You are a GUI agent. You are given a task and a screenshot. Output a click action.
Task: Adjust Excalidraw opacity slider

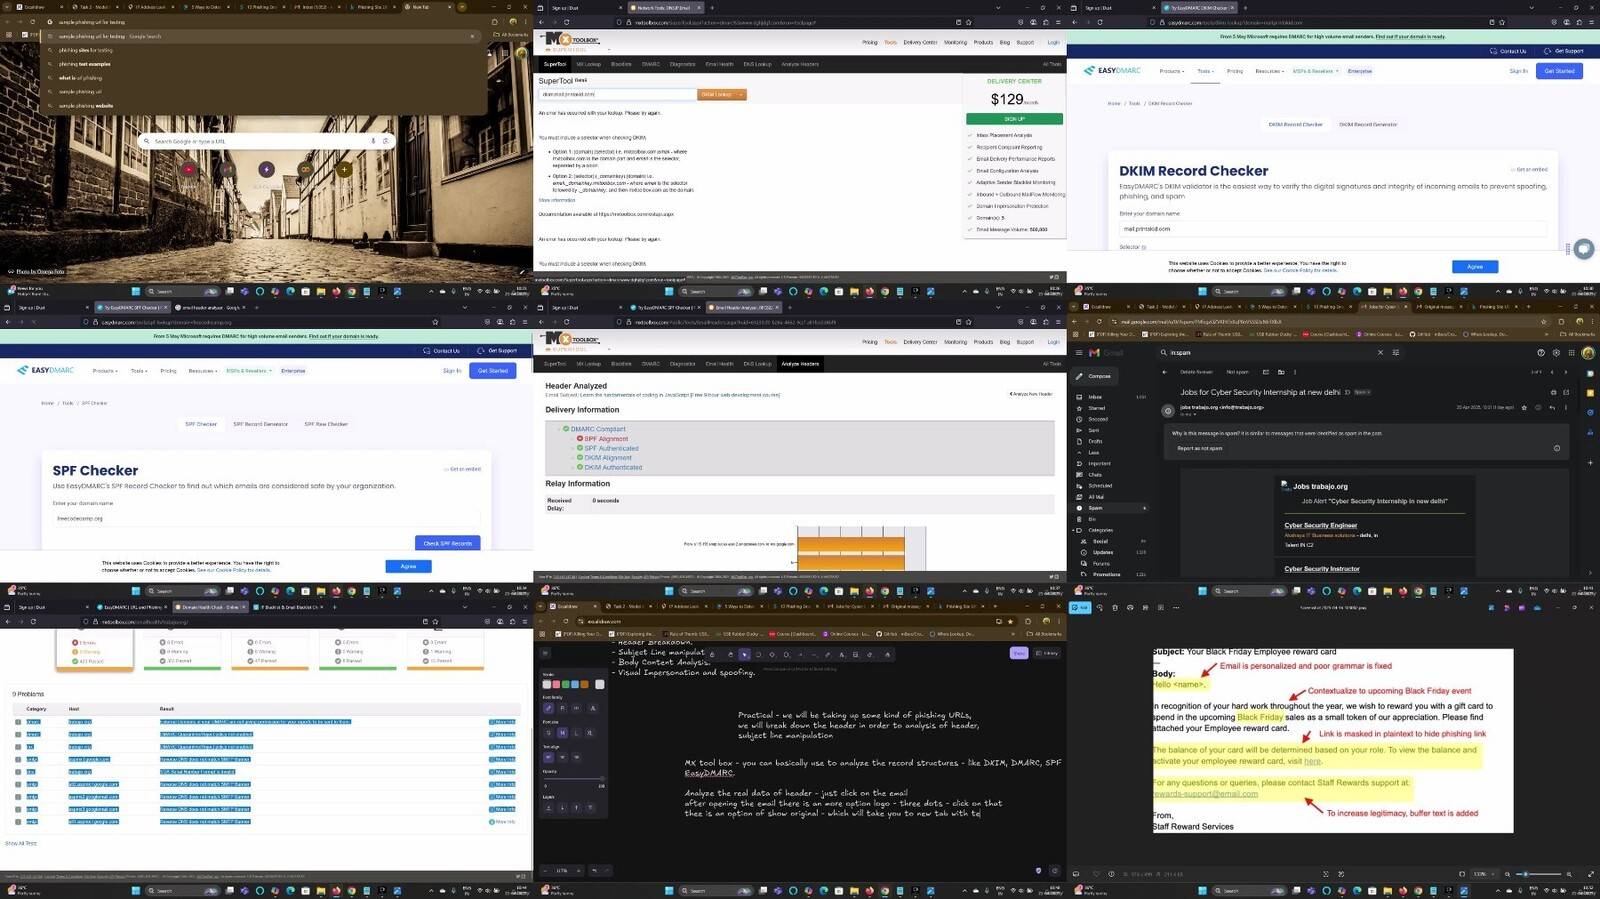click(574, 779)
